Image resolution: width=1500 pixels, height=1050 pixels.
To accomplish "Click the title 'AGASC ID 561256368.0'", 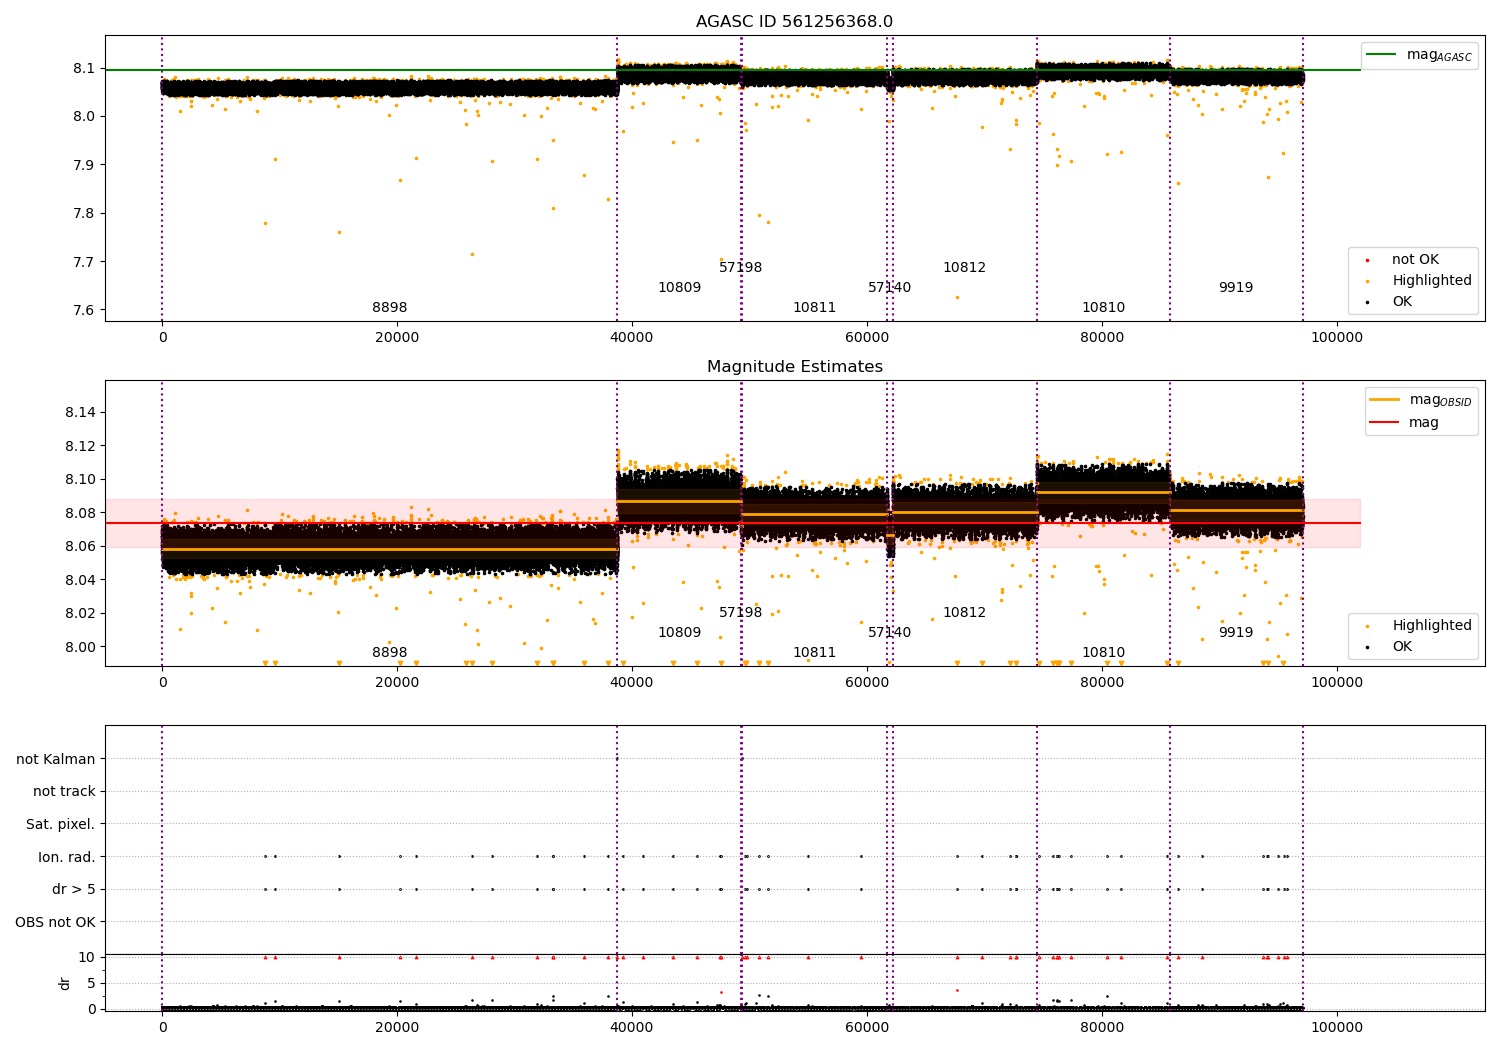I will (x=794, y=22).
